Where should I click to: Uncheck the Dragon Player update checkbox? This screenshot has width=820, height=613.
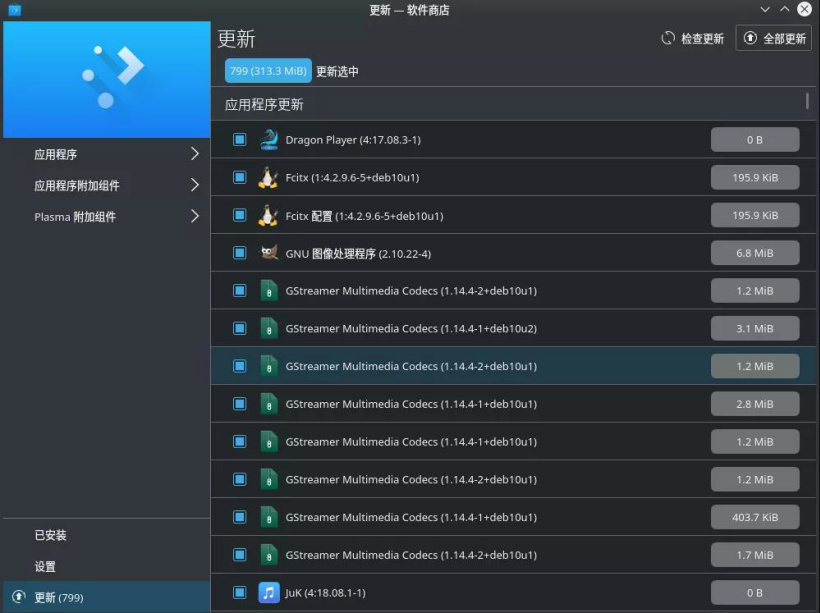(x=240, y=140)
